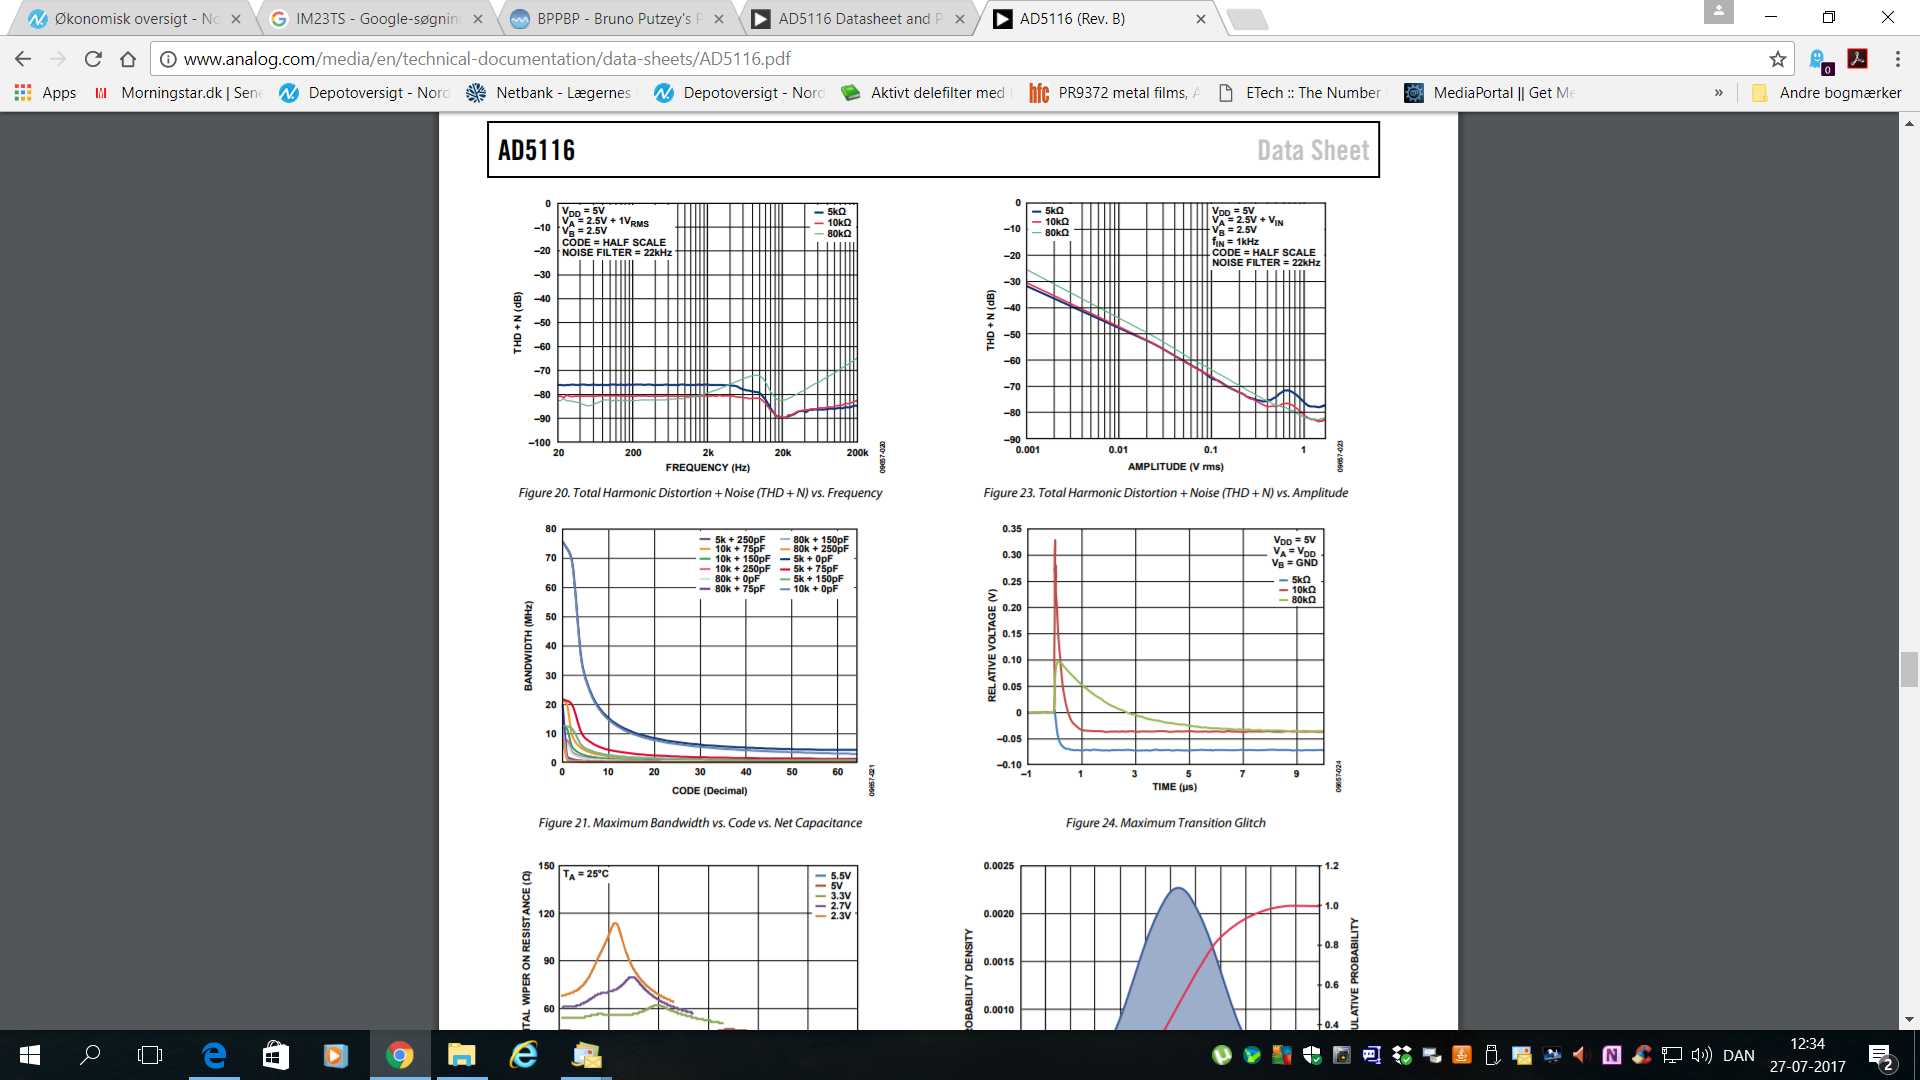Open PR9372 metal films bookmark
This screenshot has height=1080, width=1920.
tap(1114, 93)
